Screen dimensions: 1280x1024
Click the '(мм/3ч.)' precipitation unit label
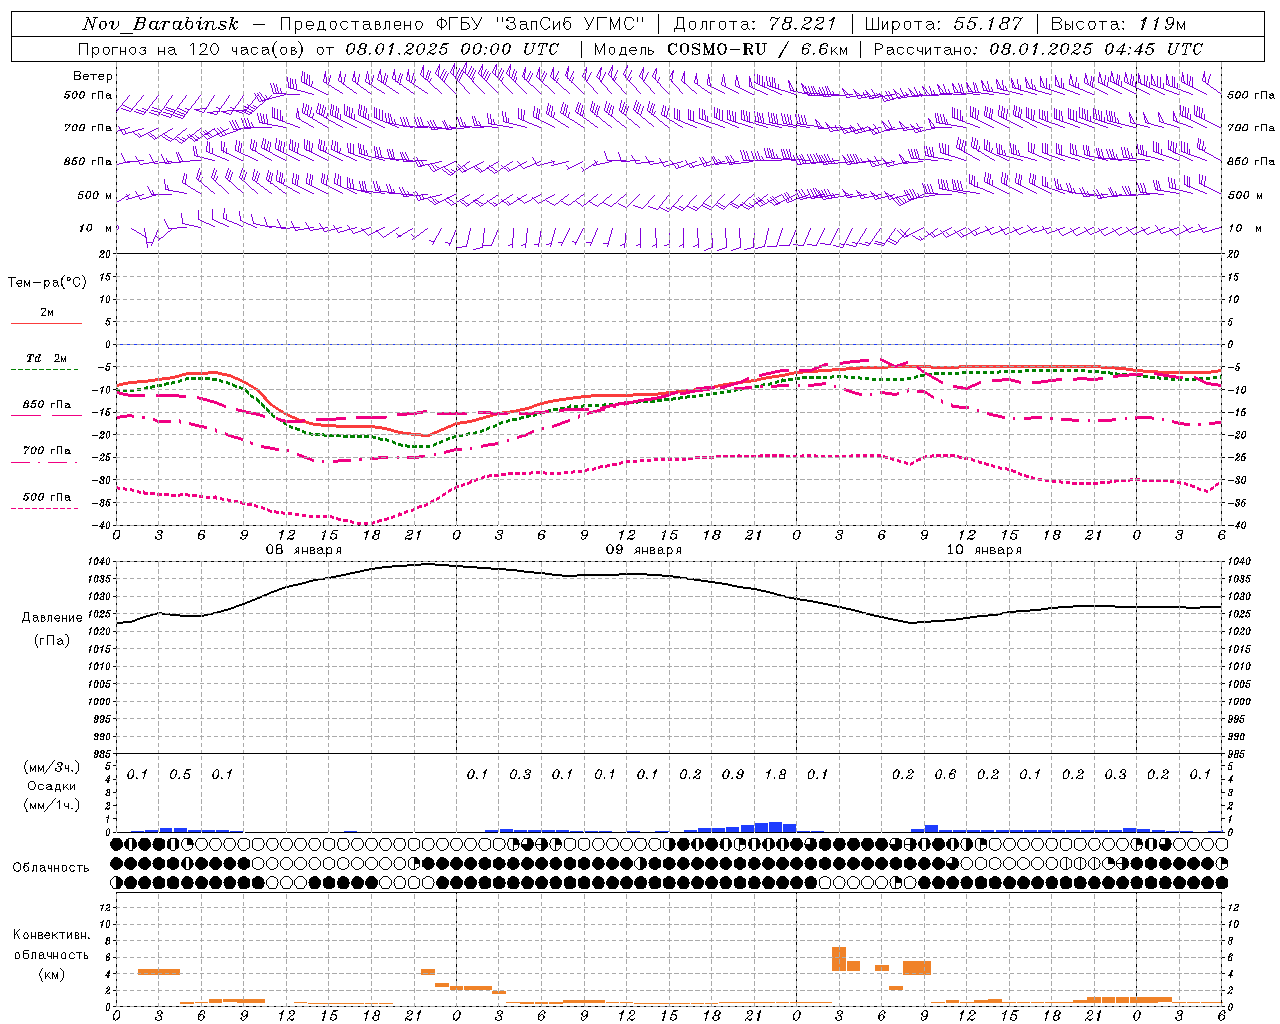click(52, 767)
